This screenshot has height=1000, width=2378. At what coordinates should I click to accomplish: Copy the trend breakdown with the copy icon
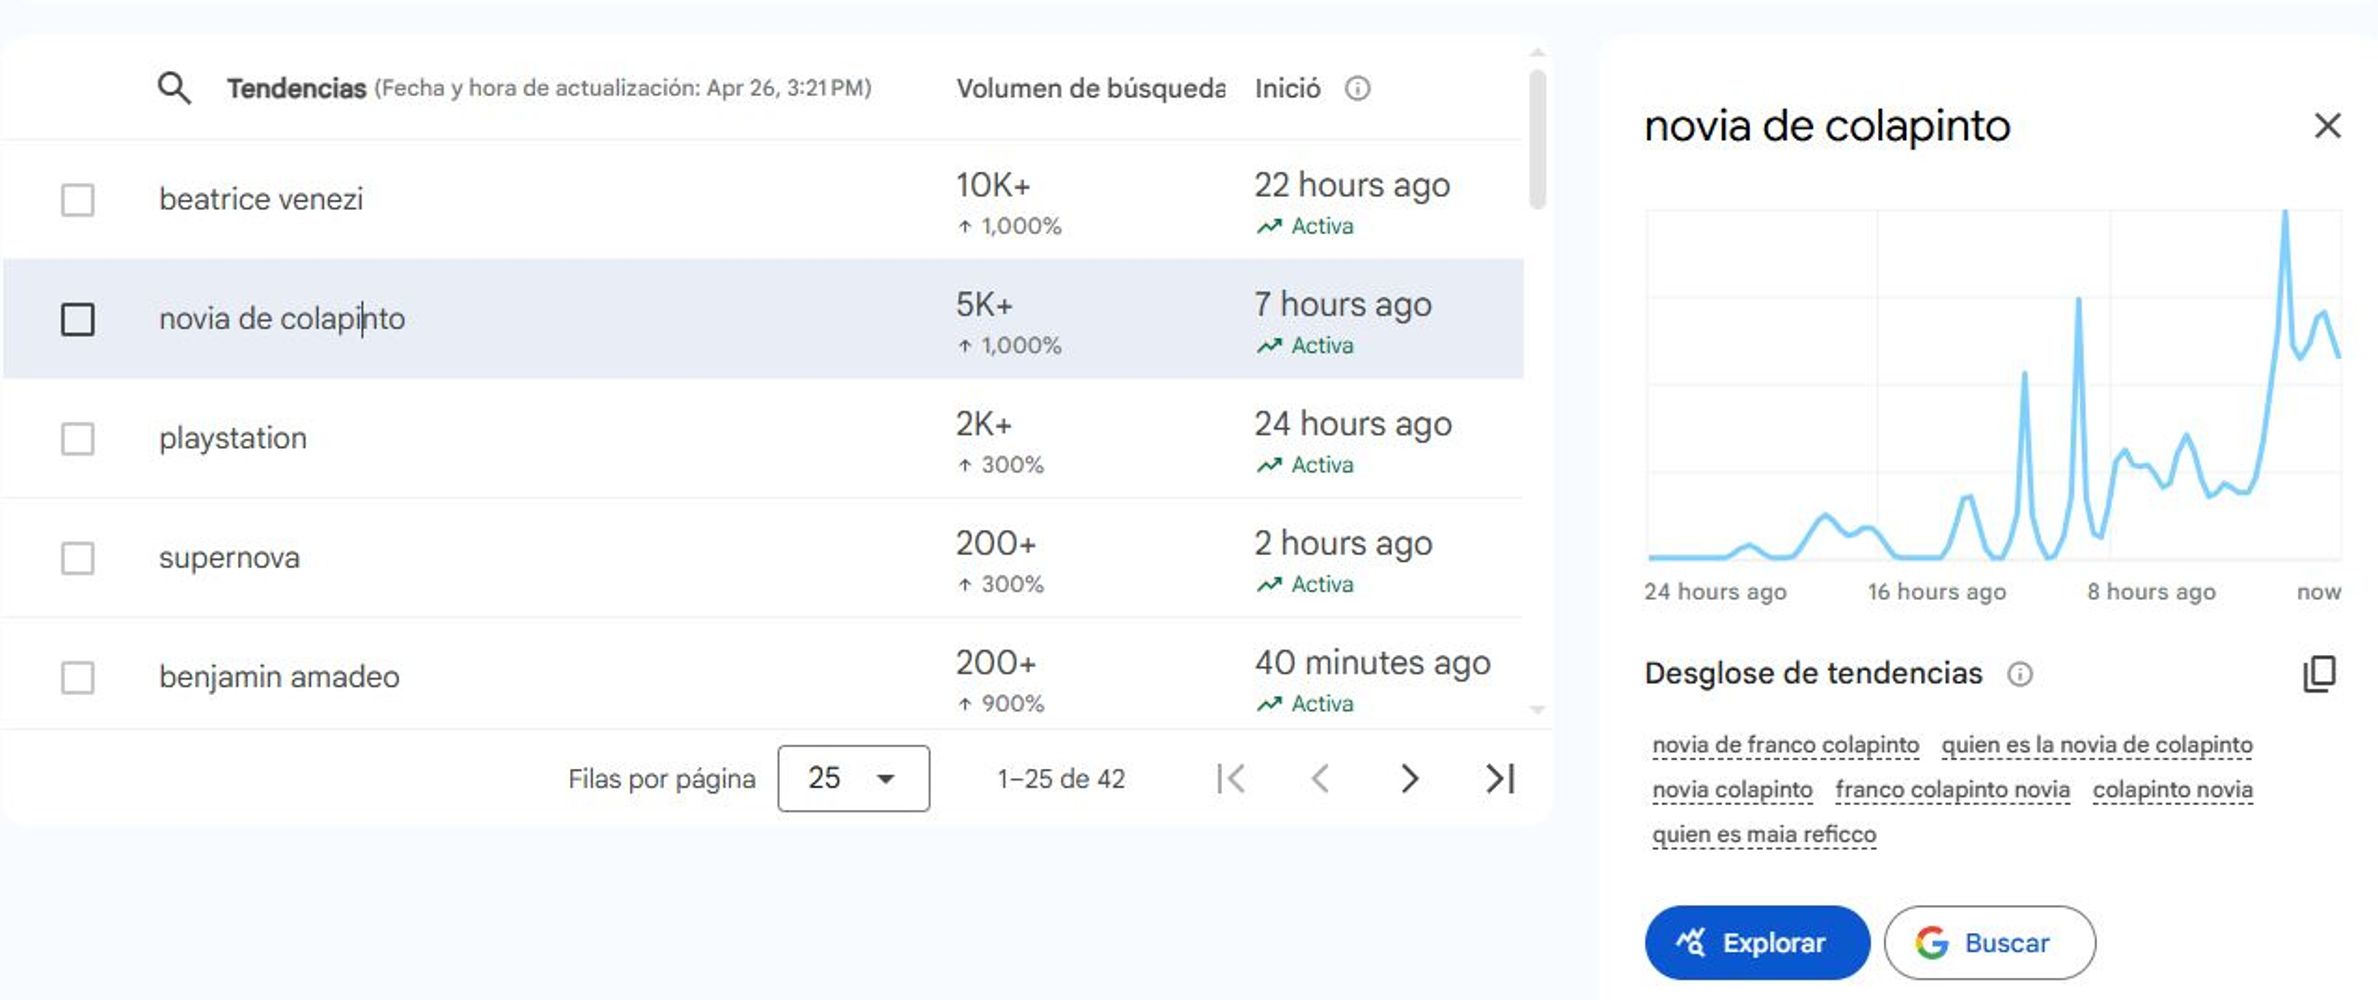(x=2319, y=674)
